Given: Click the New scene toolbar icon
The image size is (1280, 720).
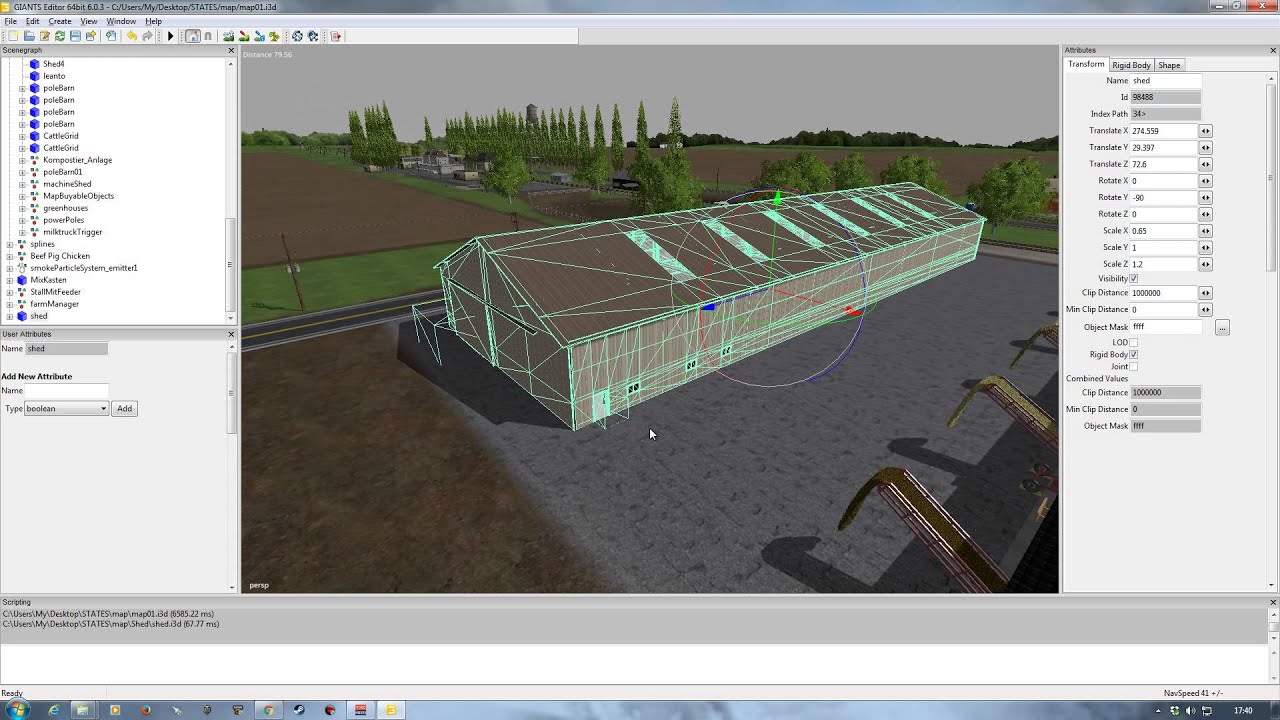Looking at the screenshot, I should pyautogui.click(x=13, y=36).
